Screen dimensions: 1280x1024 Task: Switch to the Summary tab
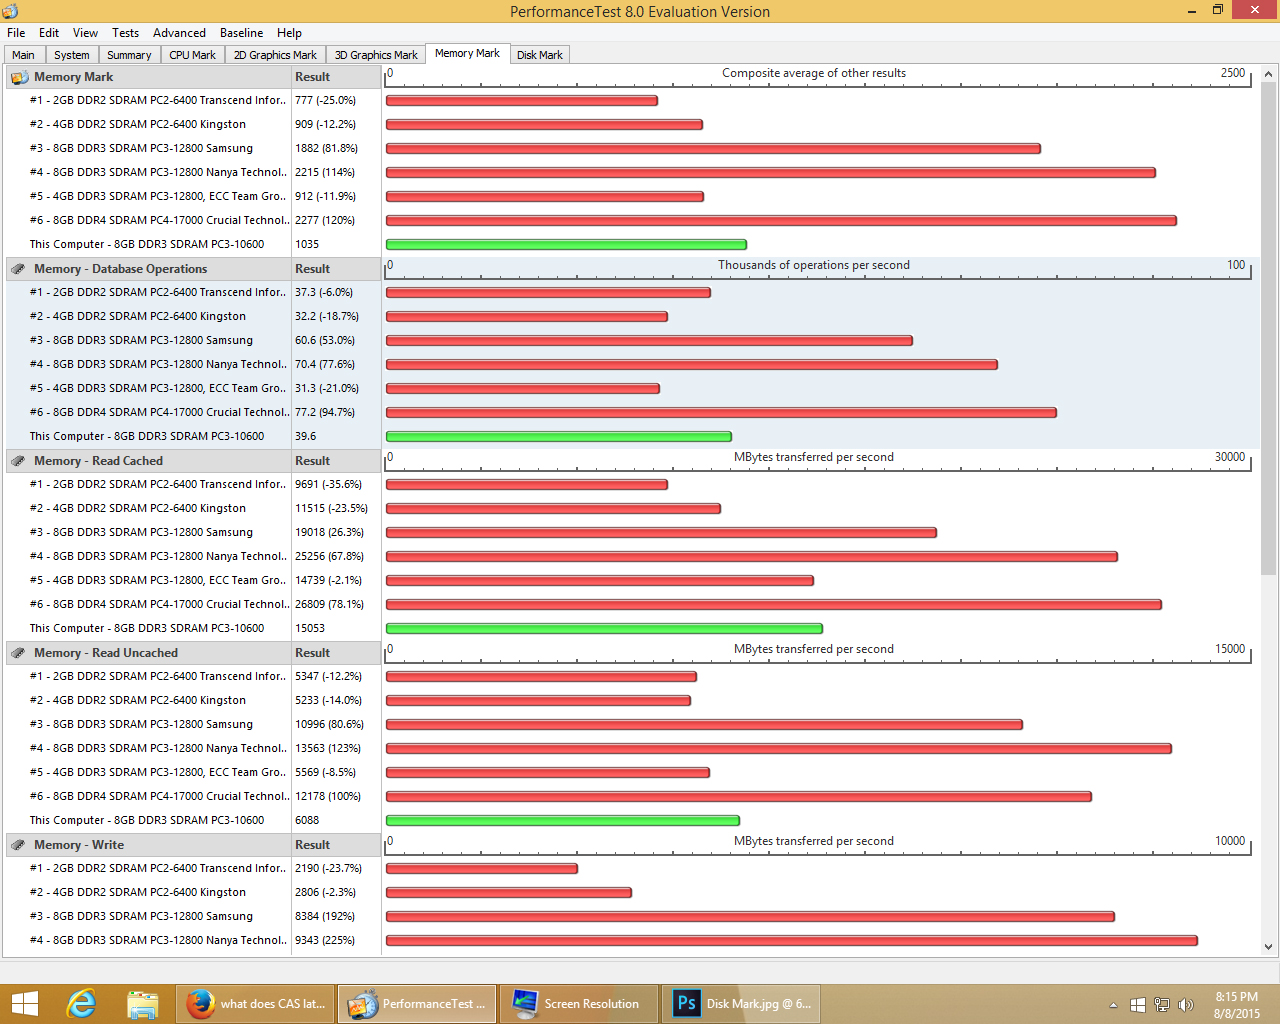point(129,55)
